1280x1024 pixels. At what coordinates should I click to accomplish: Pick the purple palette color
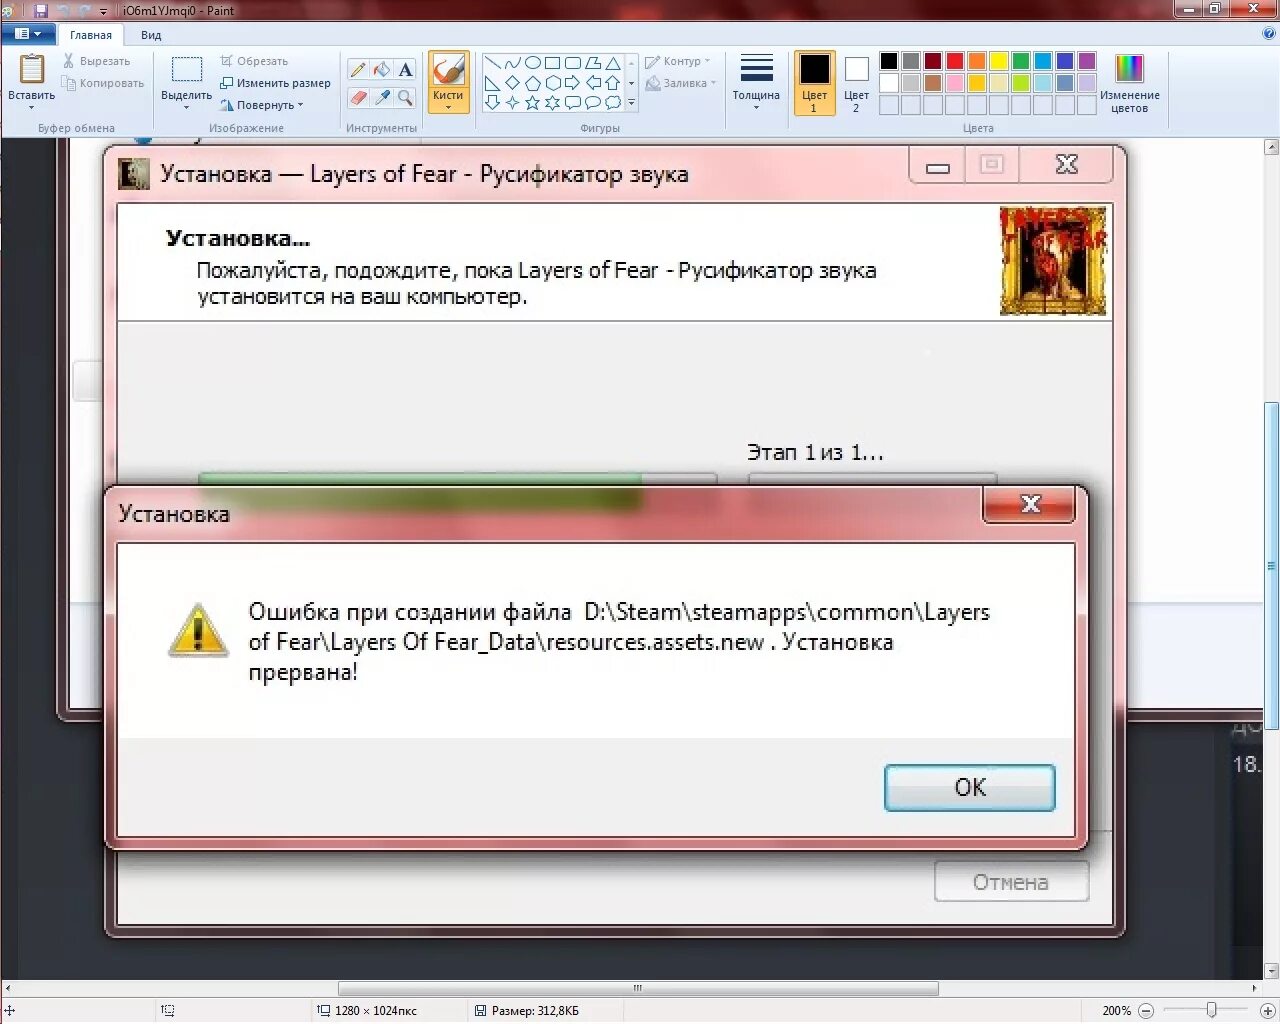(x=1087, y=61)
